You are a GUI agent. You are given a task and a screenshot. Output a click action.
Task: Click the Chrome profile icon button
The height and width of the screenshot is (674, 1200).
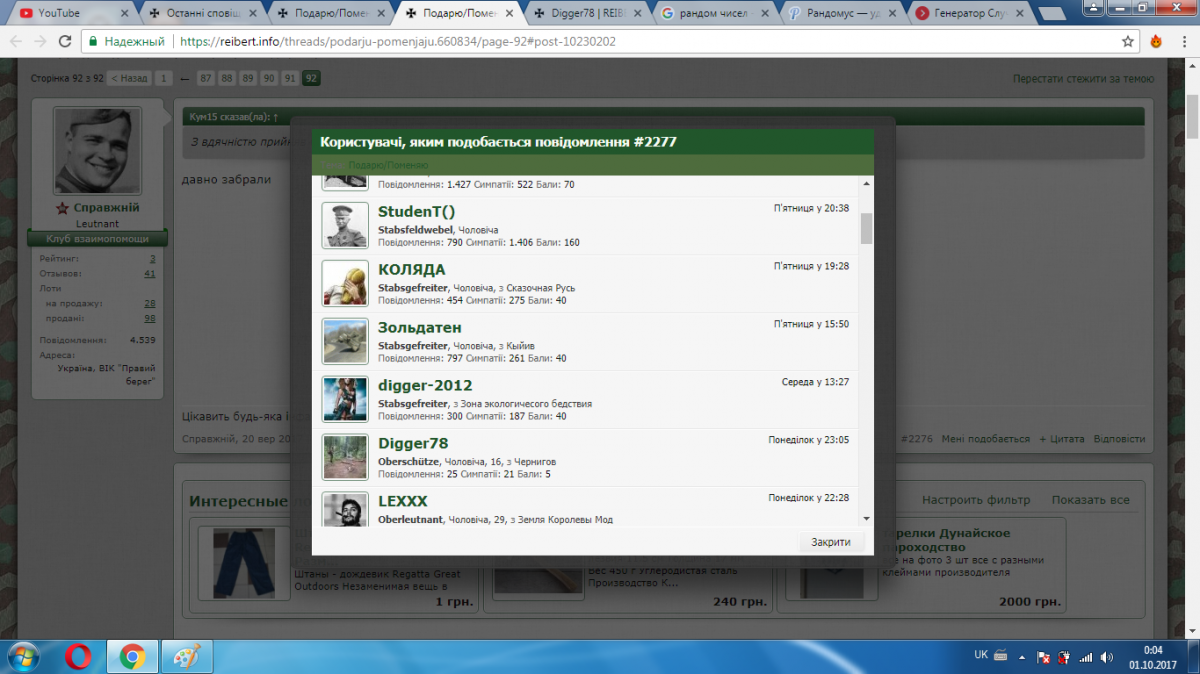tap(1095, 7)
